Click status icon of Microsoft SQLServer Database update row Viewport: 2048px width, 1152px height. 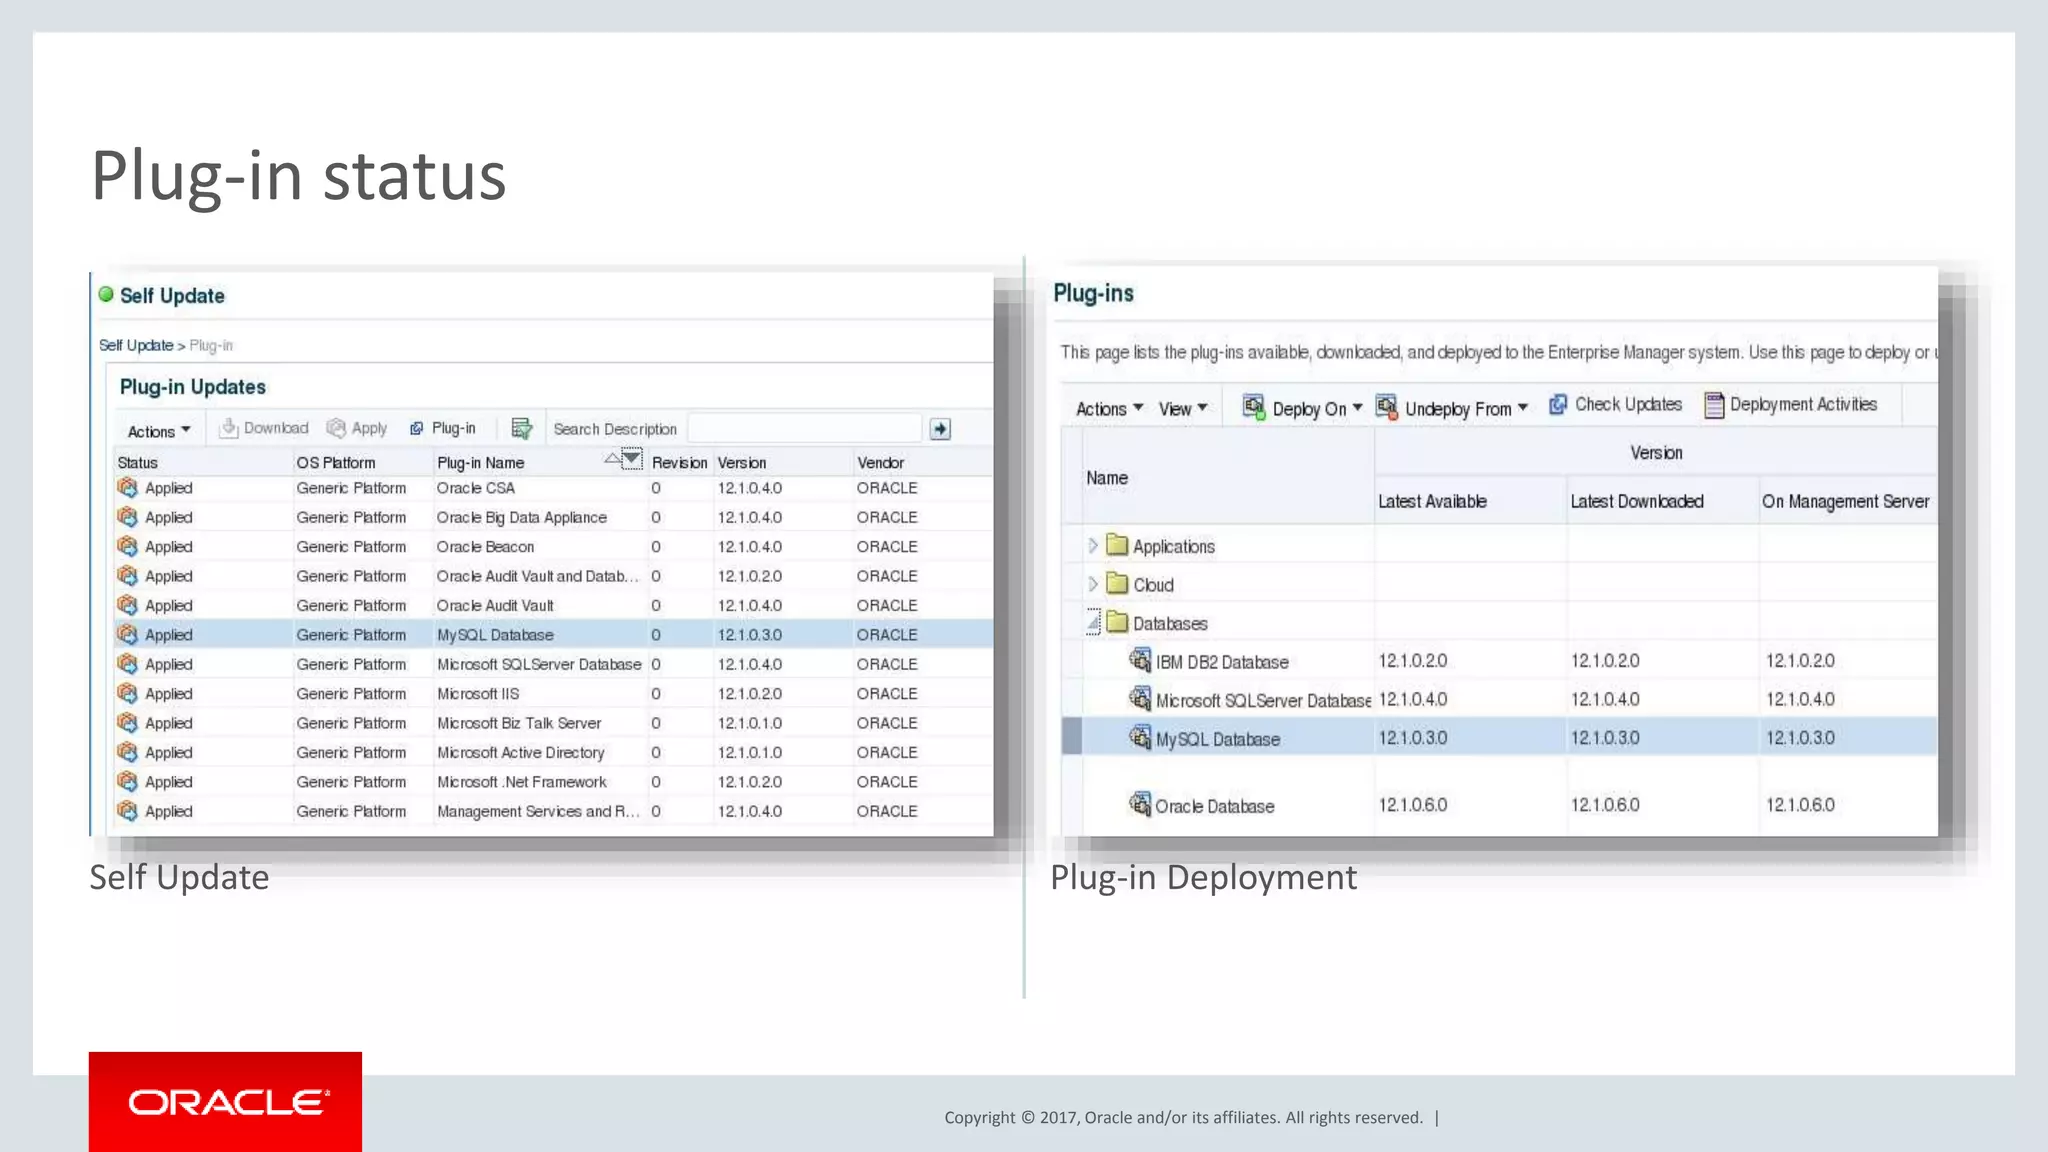127,663
